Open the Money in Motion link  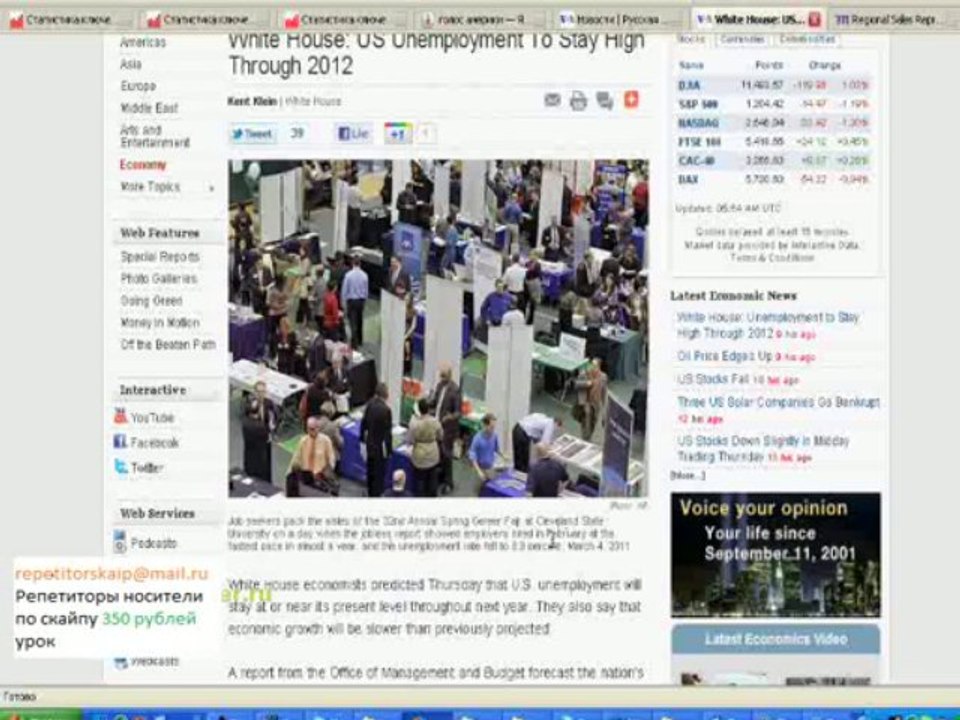click(x=160, y=323)
